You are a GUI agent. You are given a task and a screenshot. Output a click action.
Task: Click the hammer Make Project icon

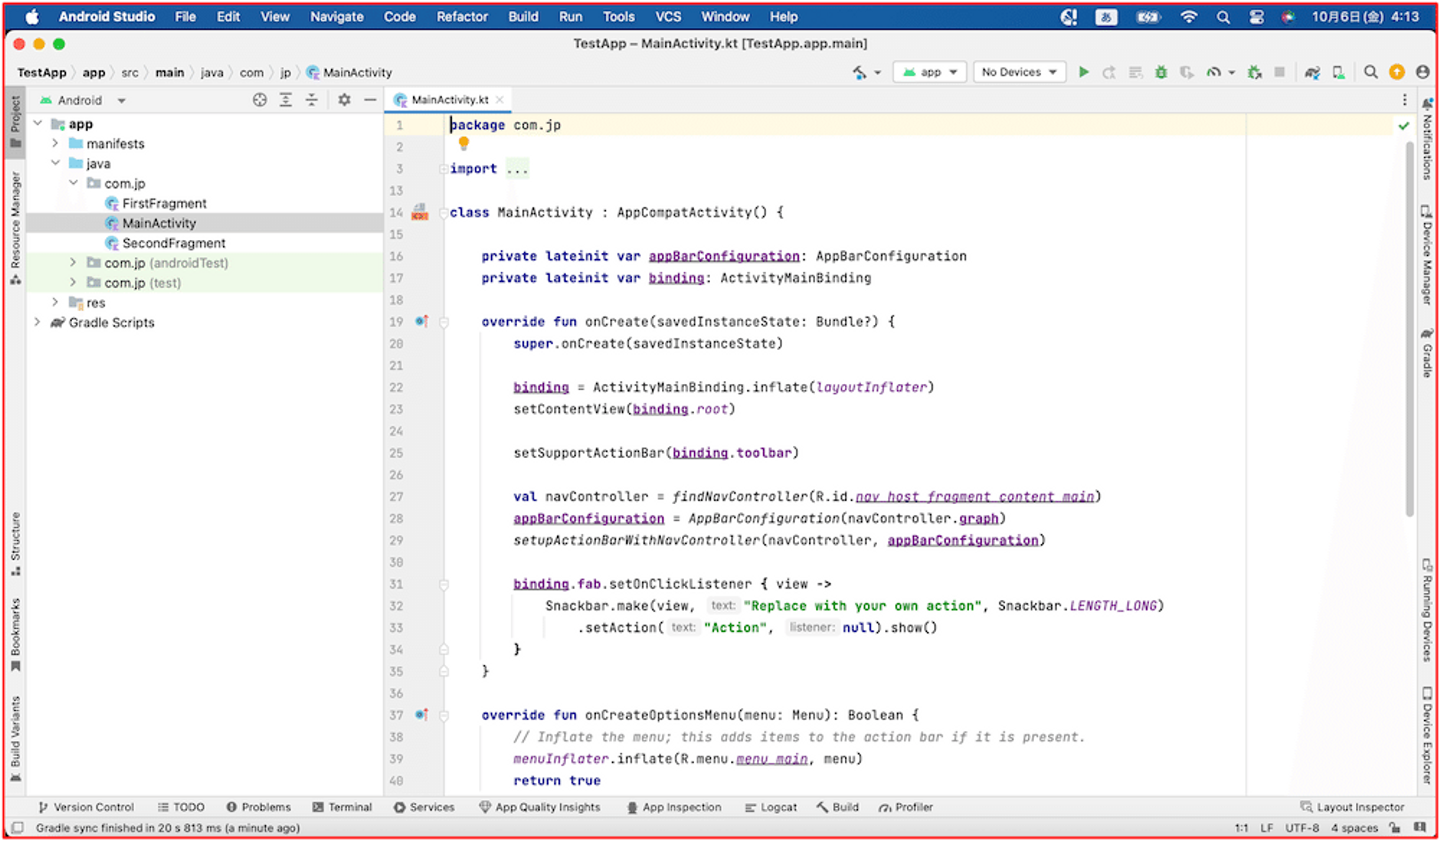coord(860,72)
